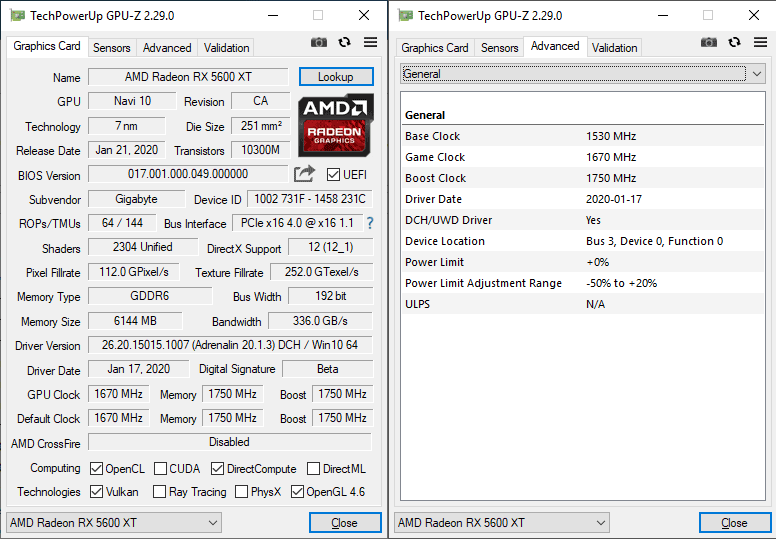Open Validation tab in right window
Viewport: 776px width, 539px height.
pyautogui.click(x=615, y=48)
